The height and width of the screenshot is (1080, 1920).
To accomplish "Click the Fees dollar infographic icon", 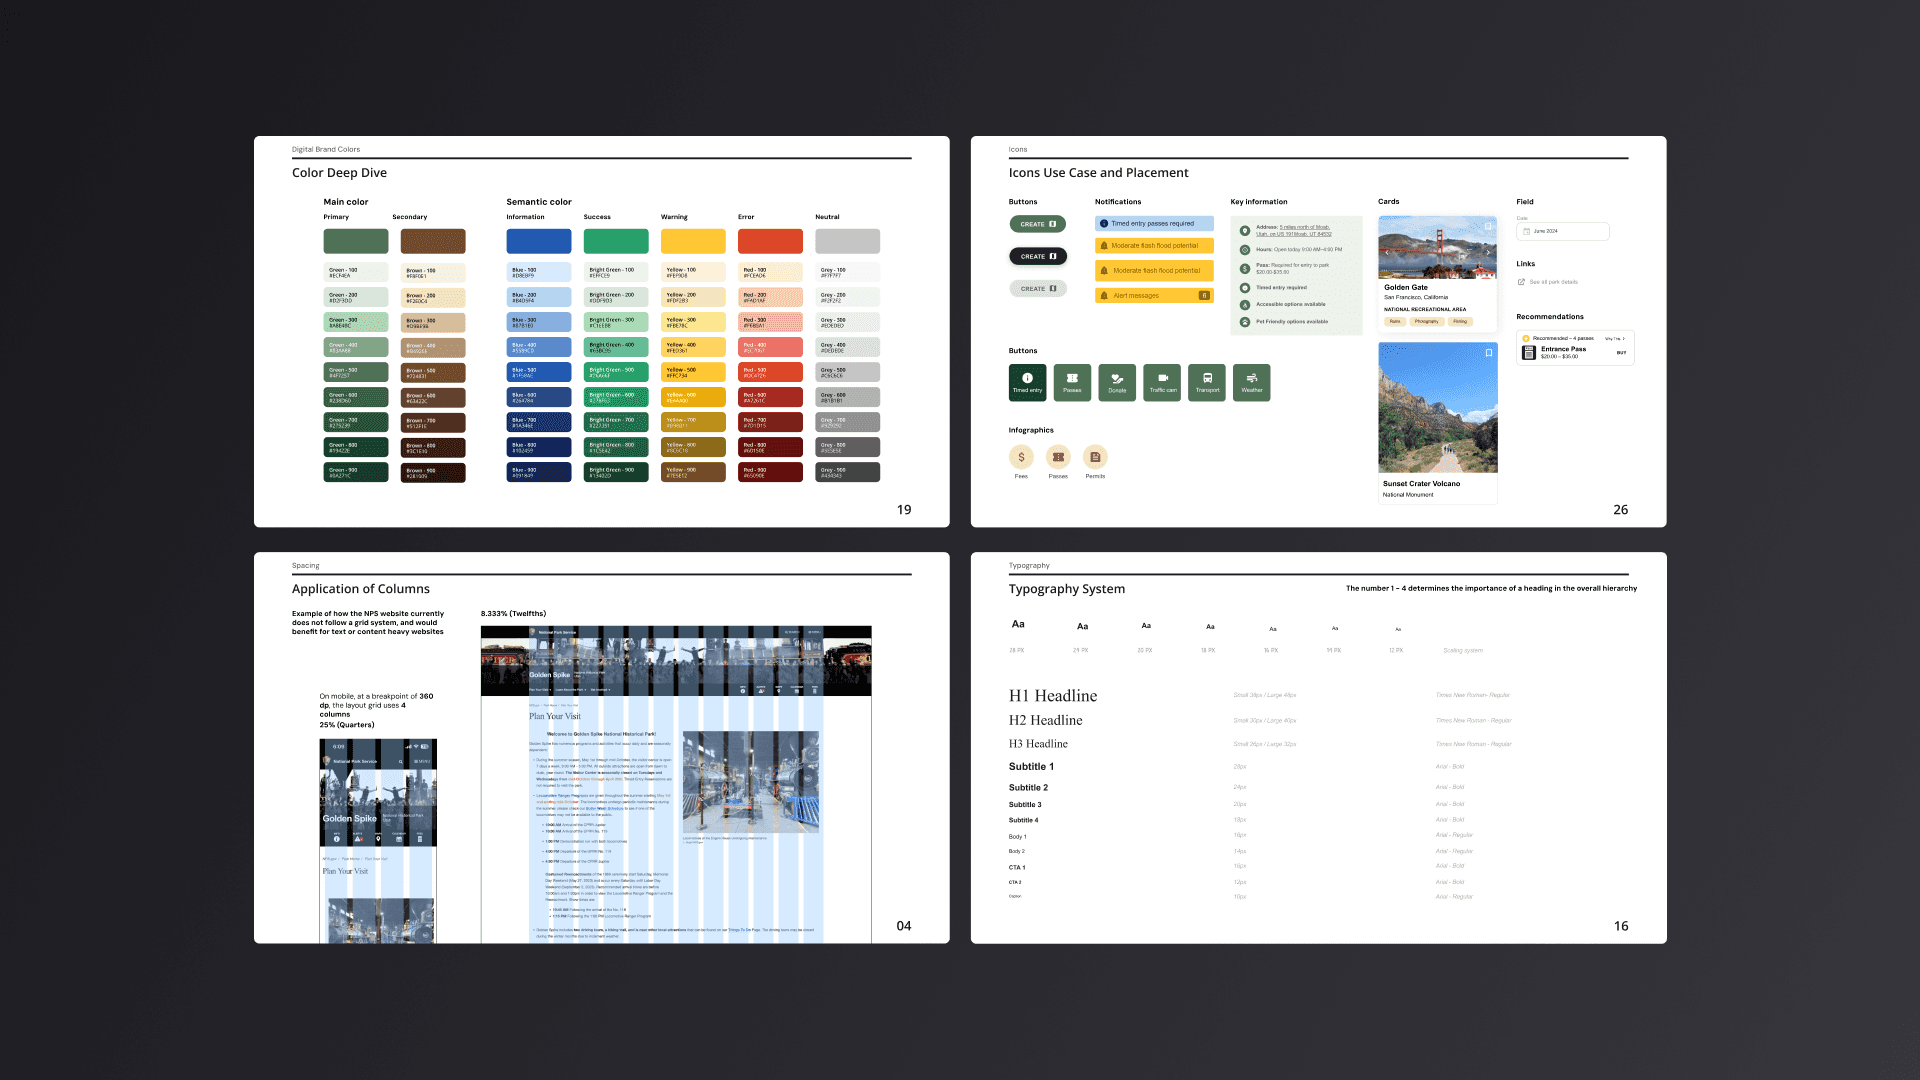I will [1021, 457].
